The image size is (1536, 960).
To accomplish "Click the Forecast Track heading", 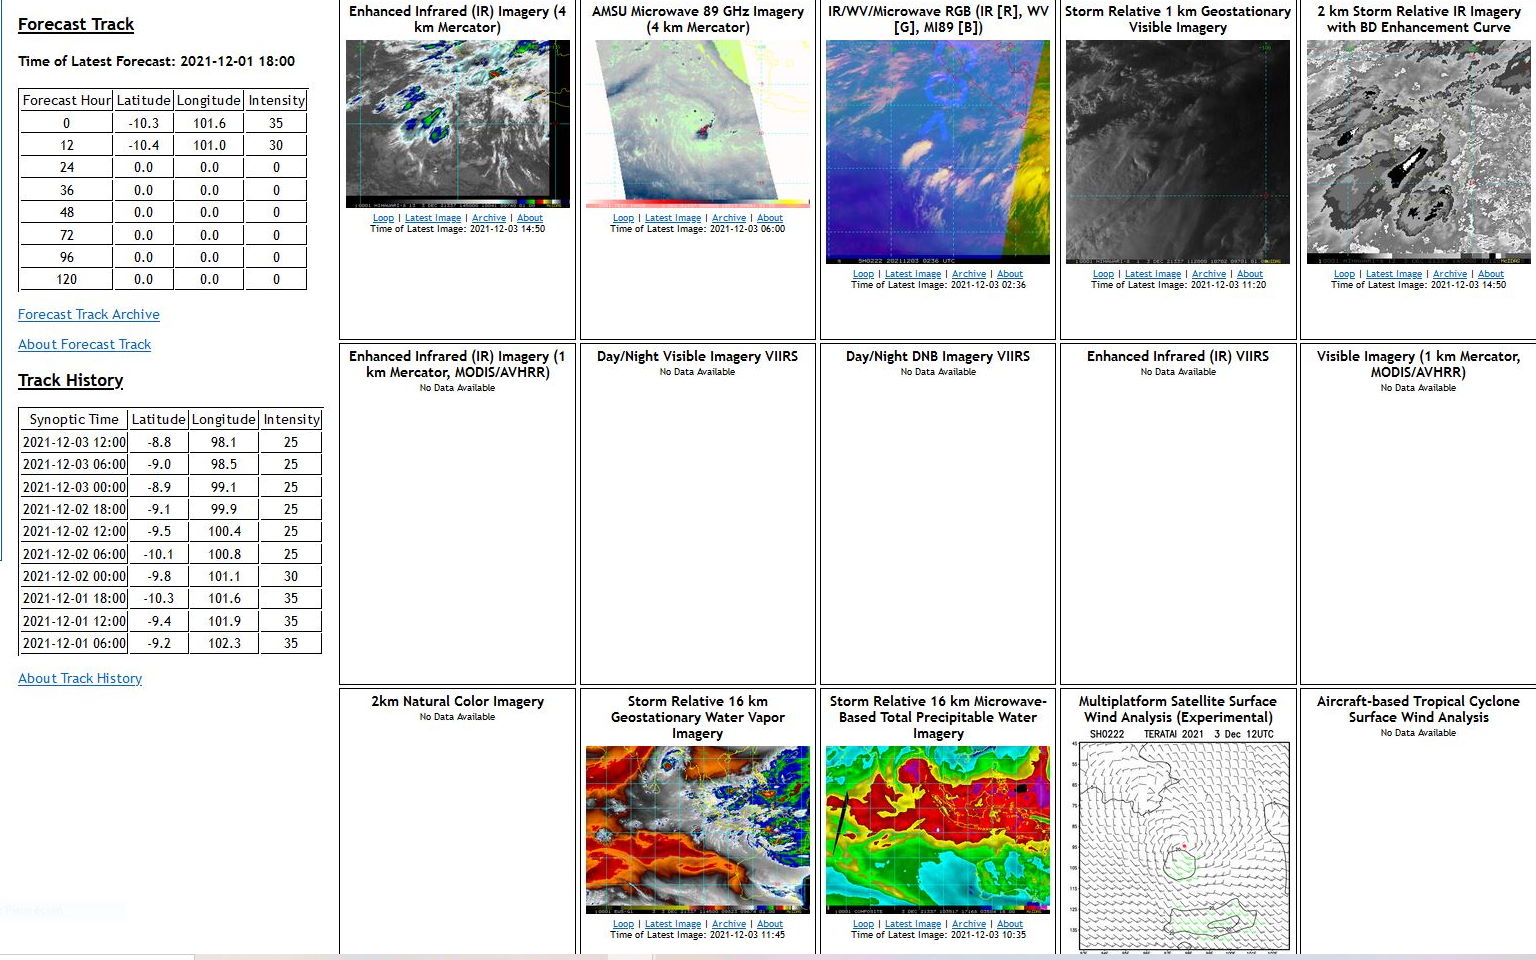I will pos(76,24).
